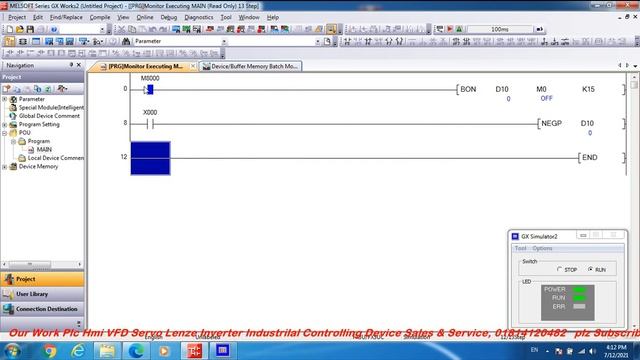Click X000 contact on rung 8
This screenshot has width=640, height=360.
[x=150, y=124]
